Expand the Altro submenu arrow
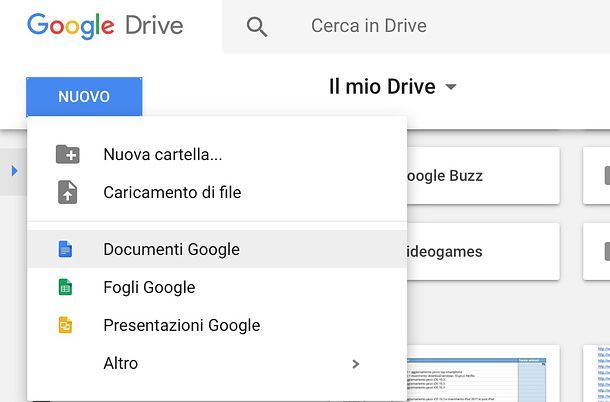Image resolution: width=610 pixels, height=402 pixels. click(355, 364)
